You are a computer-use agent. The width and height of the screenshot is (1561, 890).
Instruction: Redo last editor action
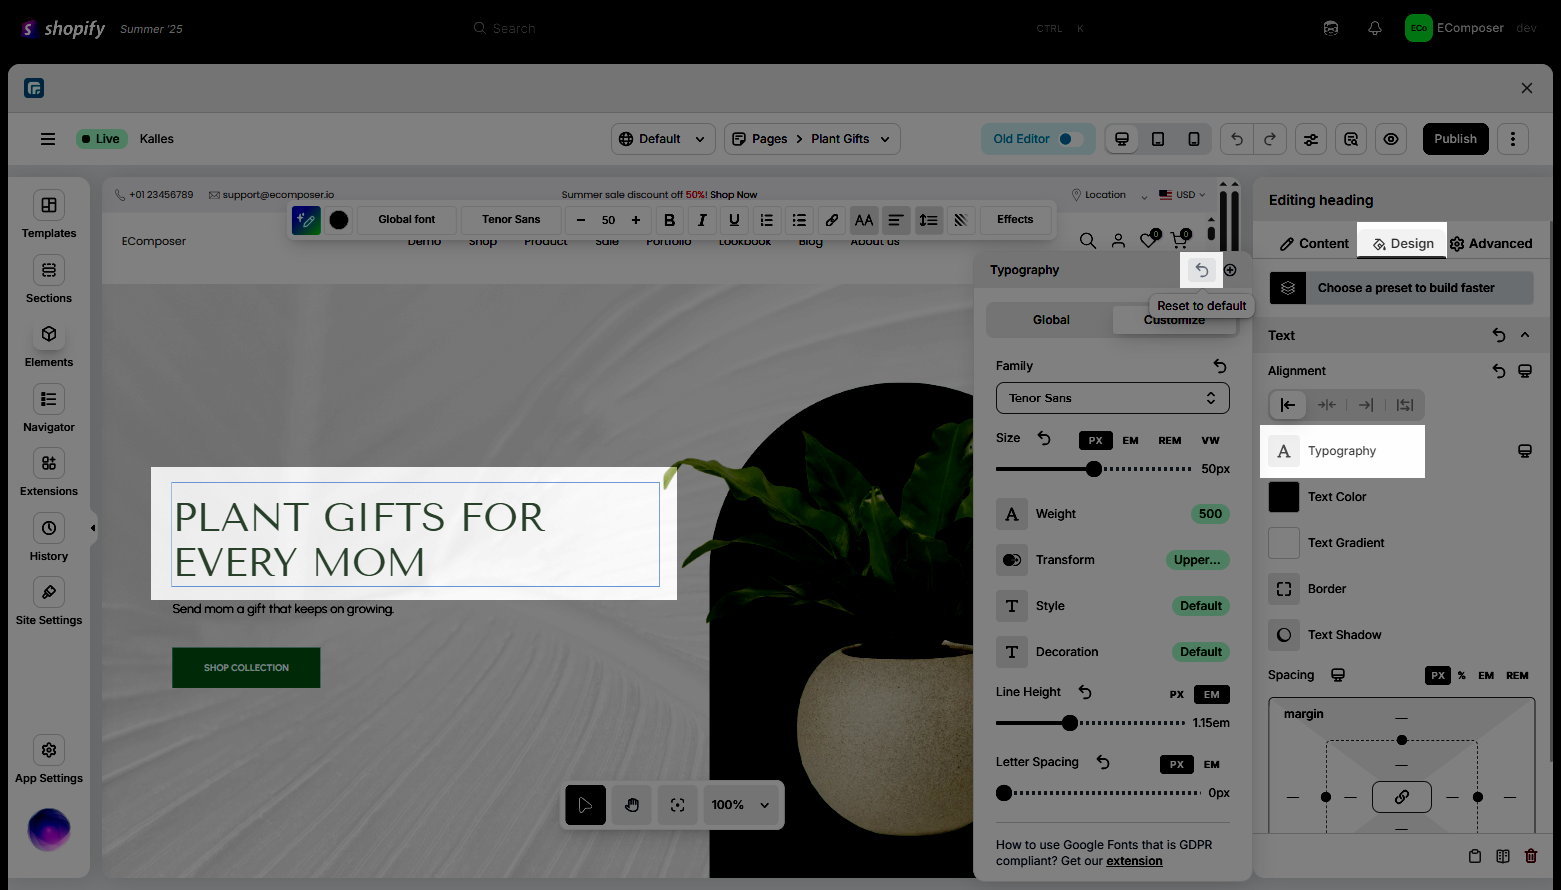[x=1270, y=139]
